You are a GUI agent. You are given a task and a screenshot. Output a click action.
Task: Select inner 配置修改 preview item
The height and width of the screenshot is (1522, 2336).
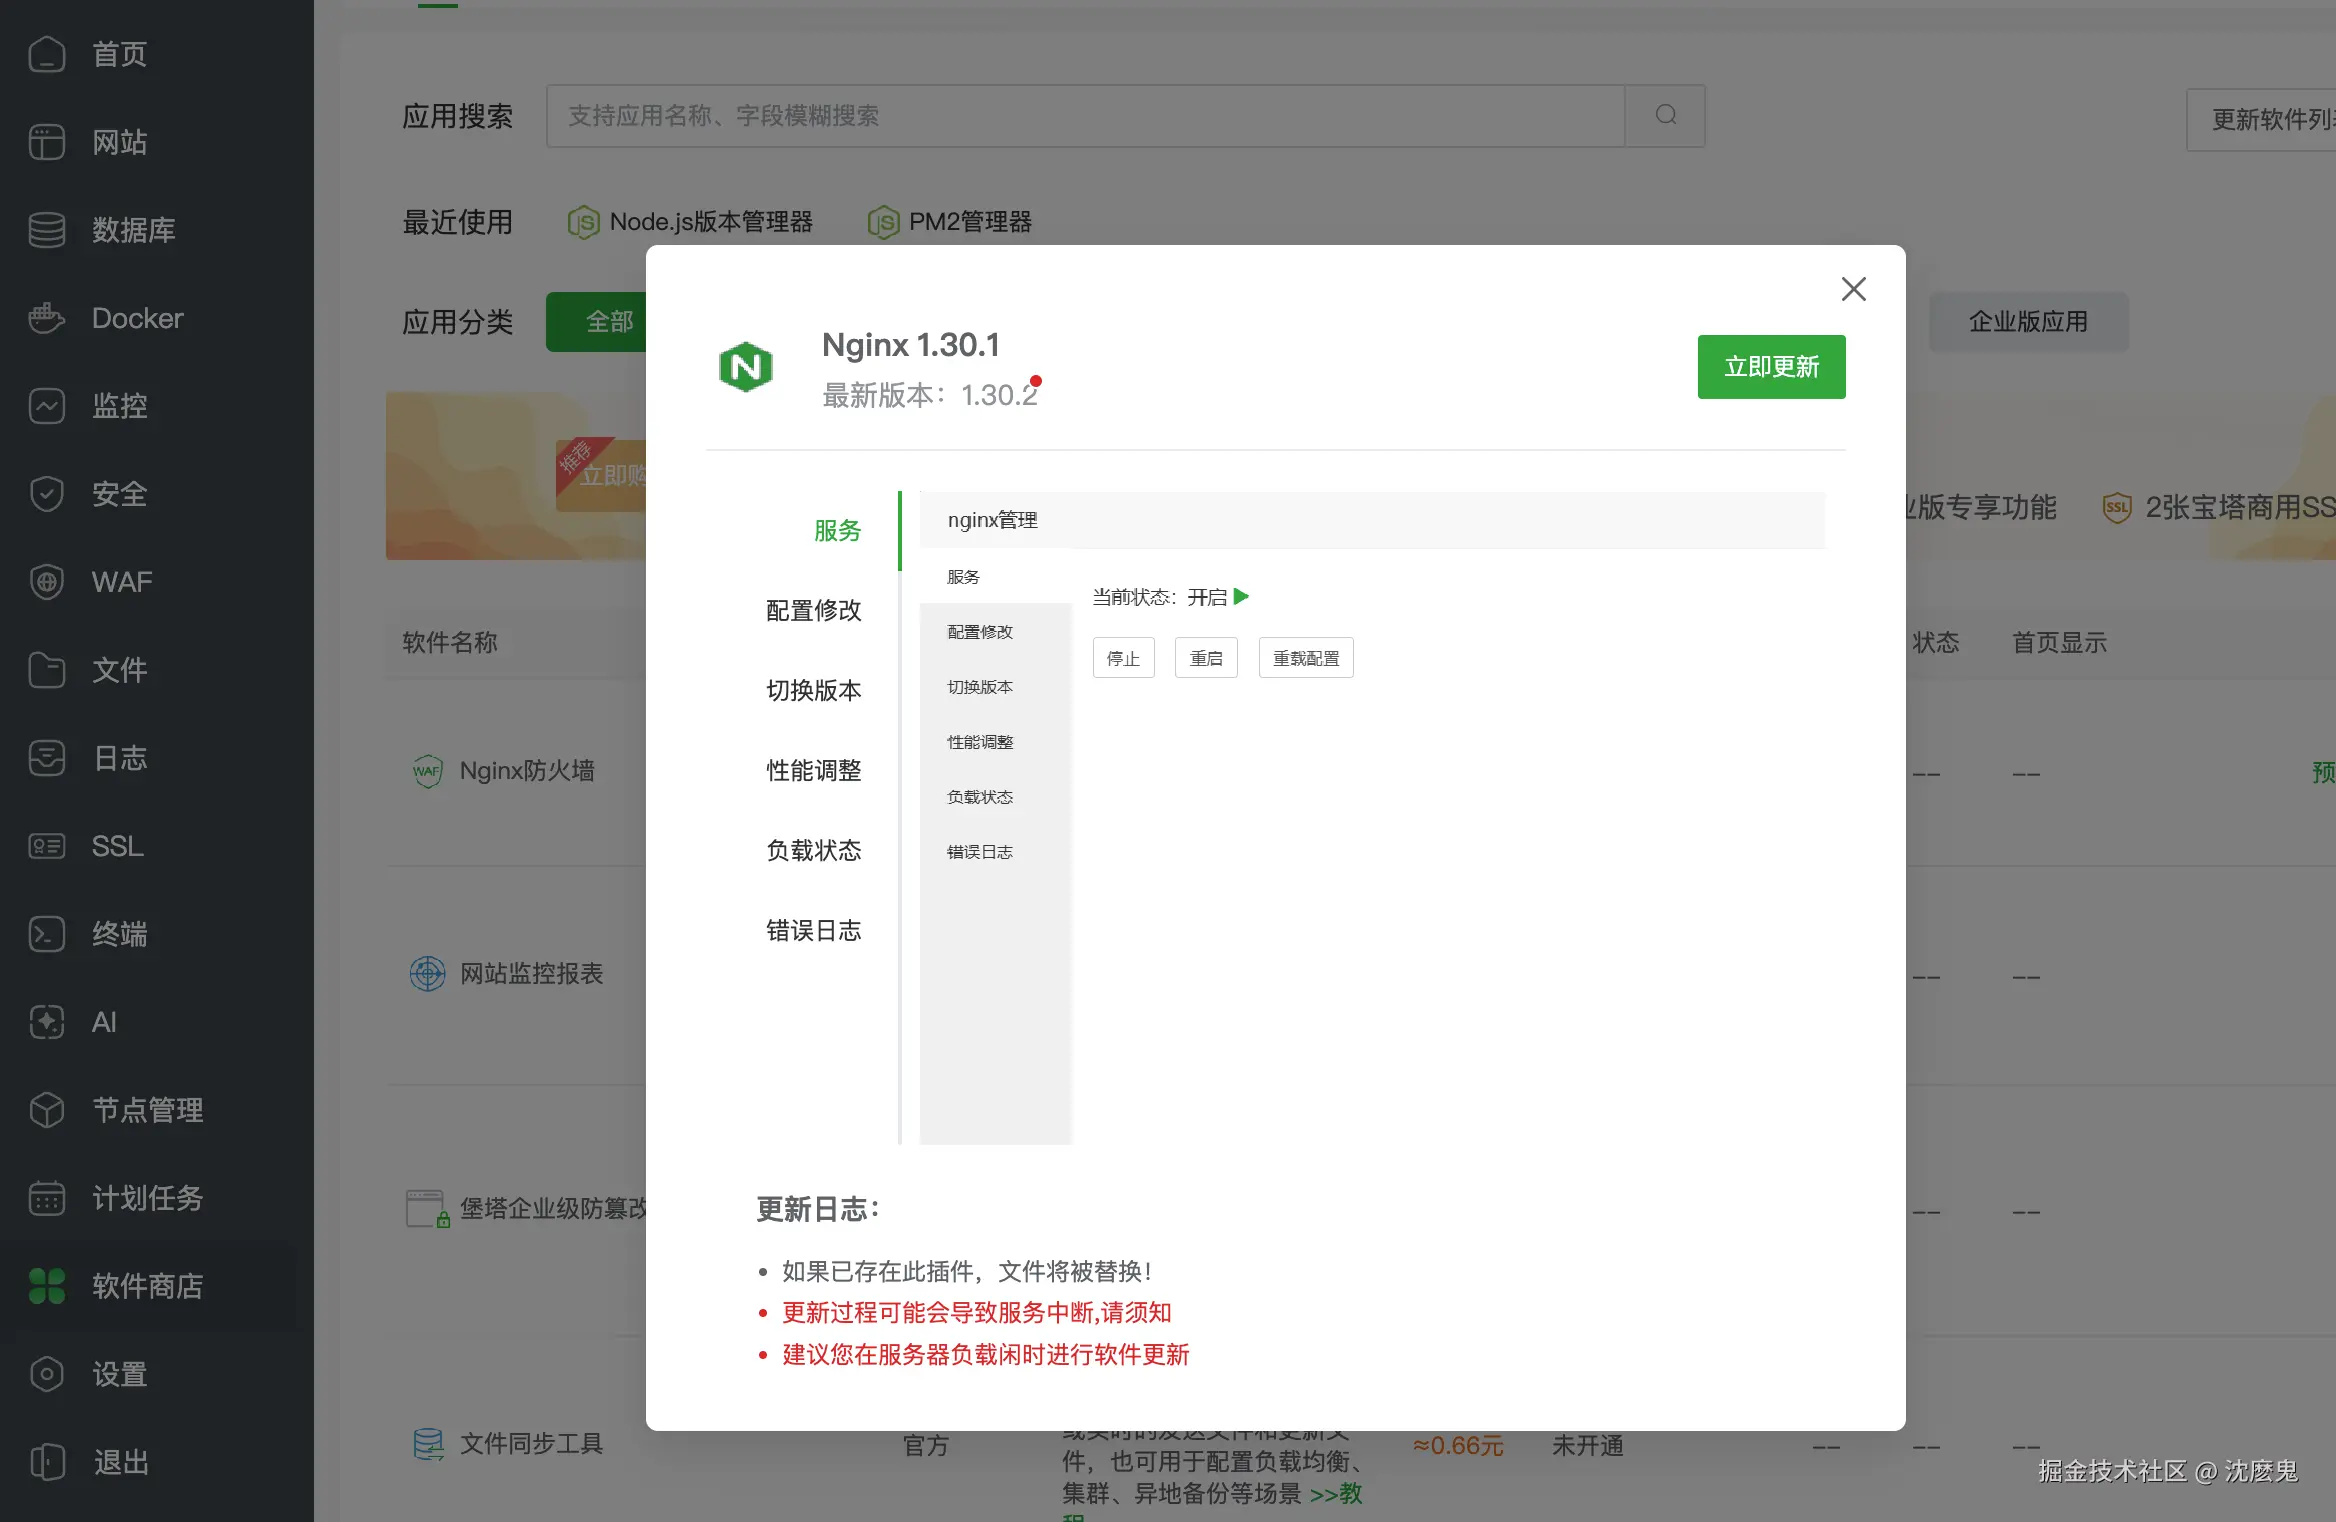point(980,632)
